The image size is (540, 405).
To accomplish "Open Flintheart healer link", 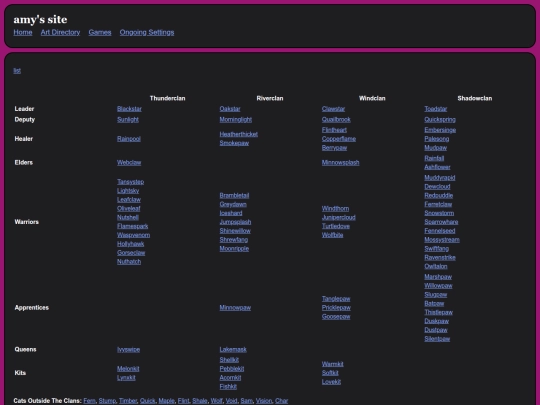I will click(334, 130).
